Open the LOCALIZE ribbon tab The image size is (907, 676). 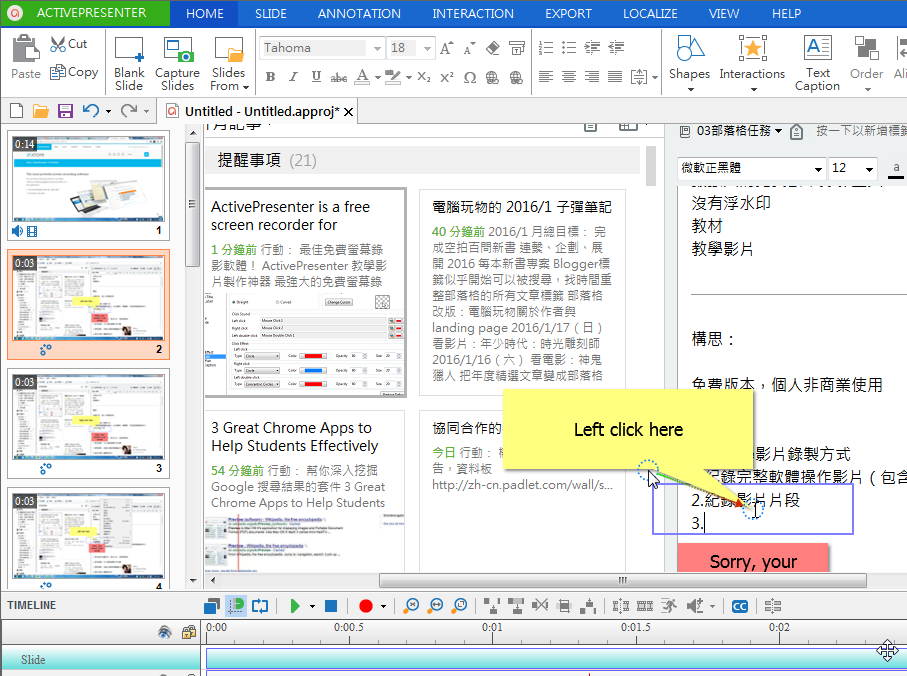(x=650, y=13)
